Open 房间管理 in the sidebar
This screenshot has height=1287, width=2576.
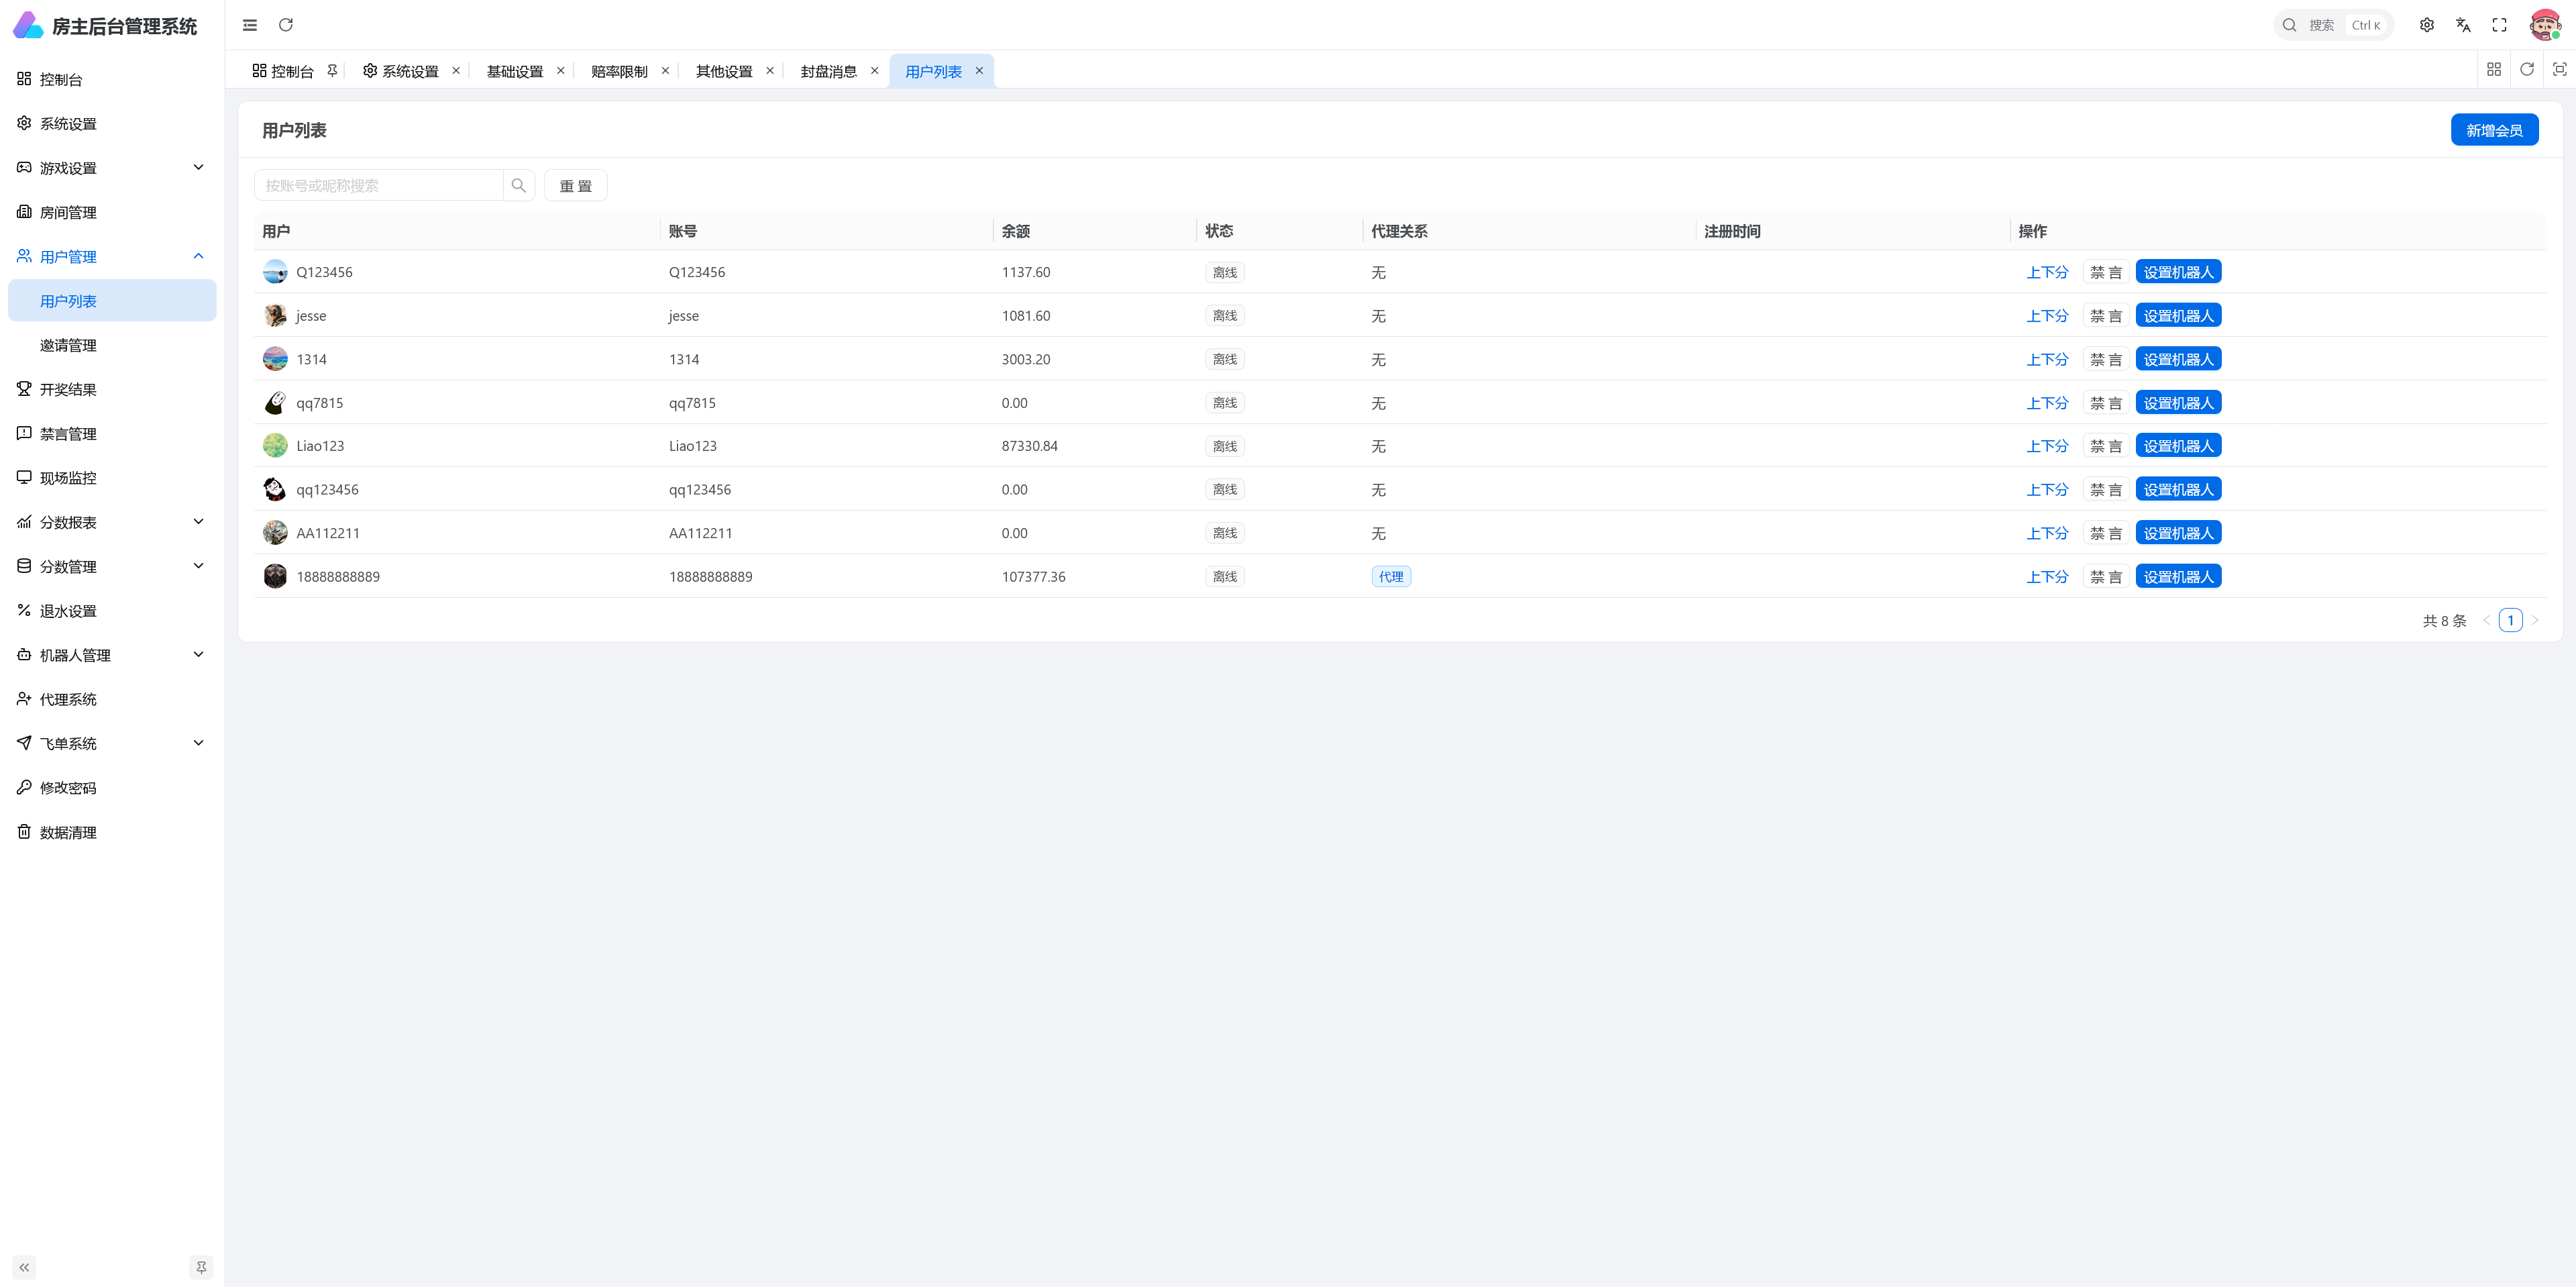(x=112, y=212)
